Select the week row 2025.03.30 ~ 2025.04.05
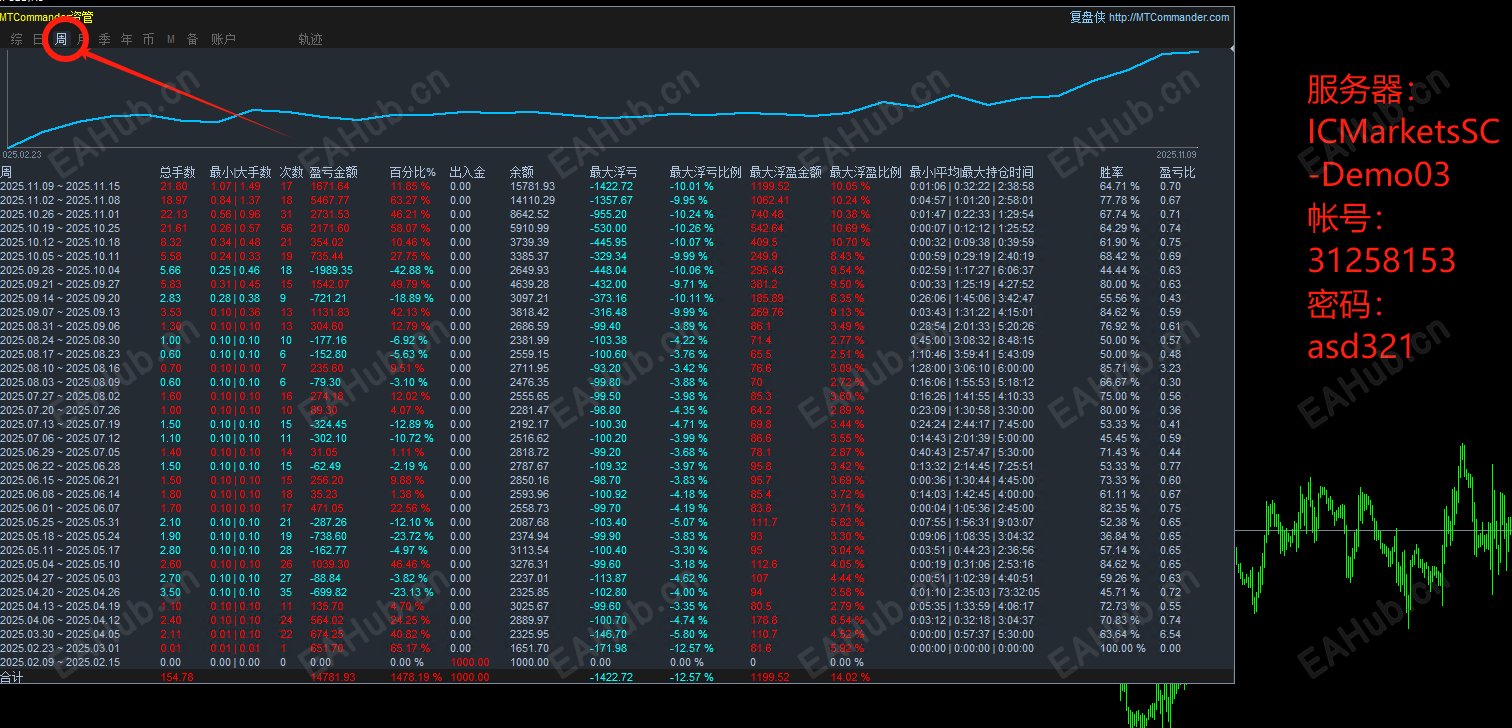This screenshot has height=728, width=1512. tap(616, 634)
